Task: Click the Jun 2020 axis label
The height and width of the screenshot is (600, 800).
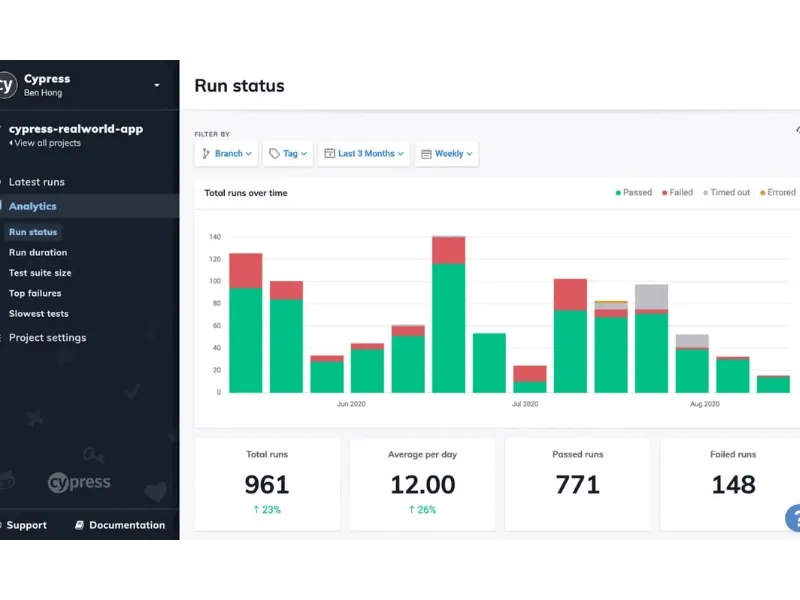Action: click(x=351, y=404)
